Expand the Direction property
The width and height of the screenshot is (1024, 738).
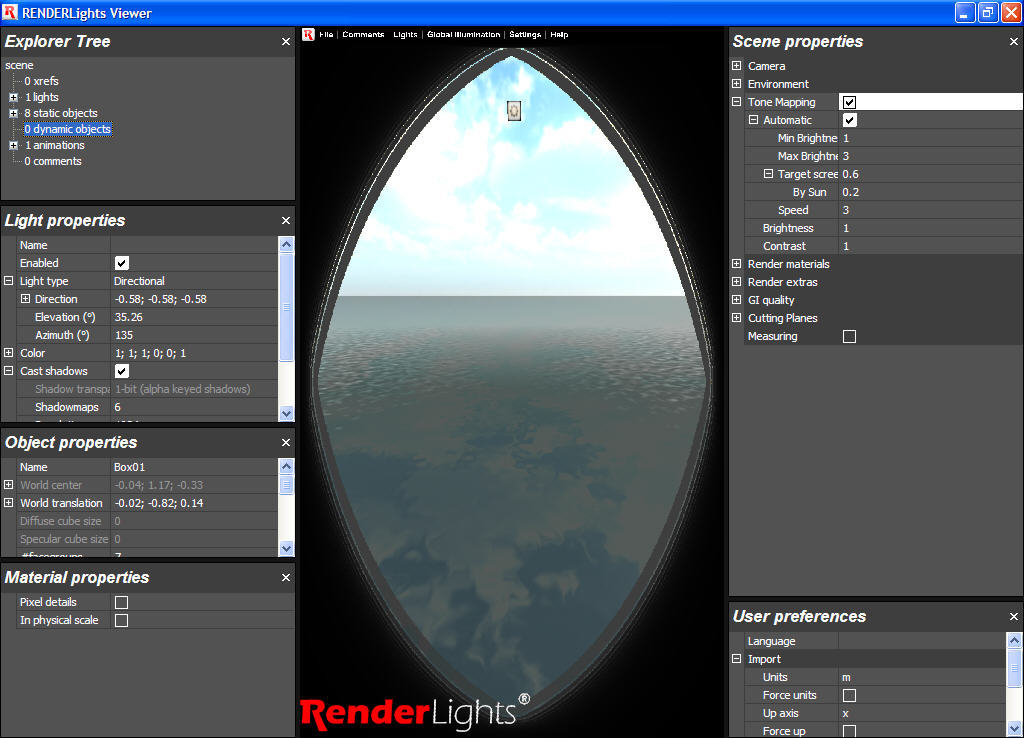pos(25,298)
